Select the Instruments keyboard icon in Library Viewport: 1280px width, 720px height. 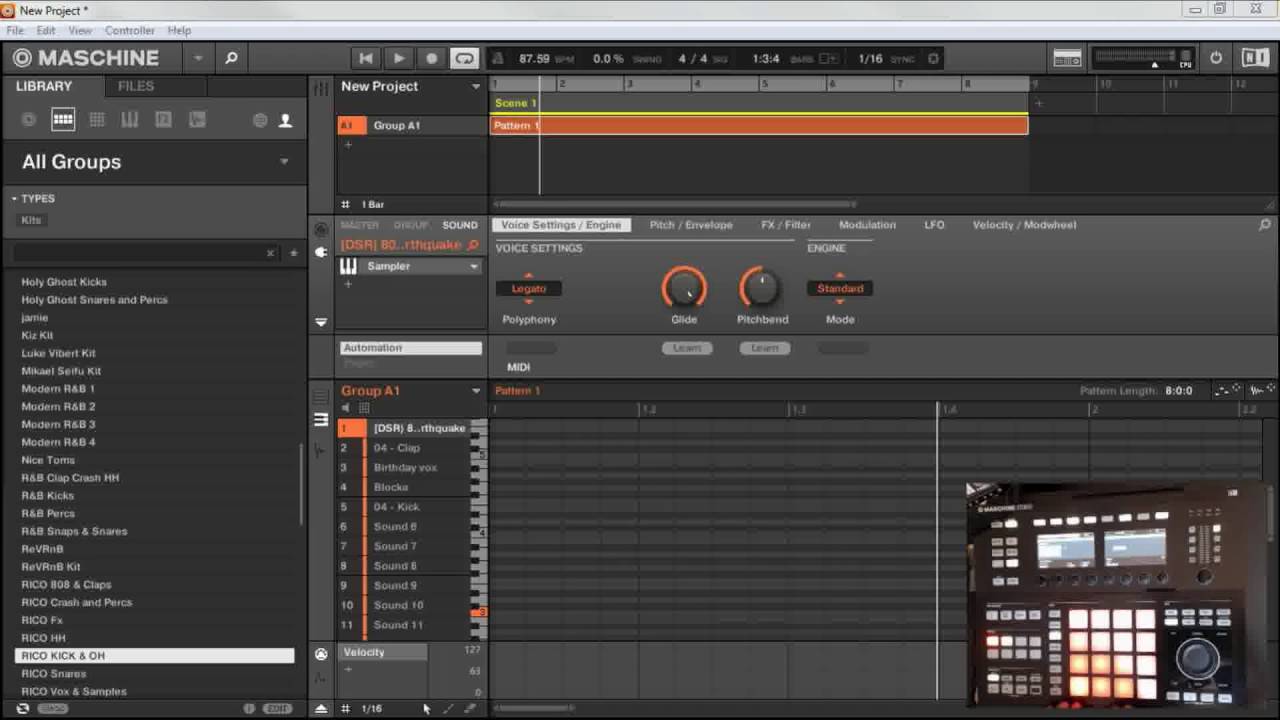[130, 120]
